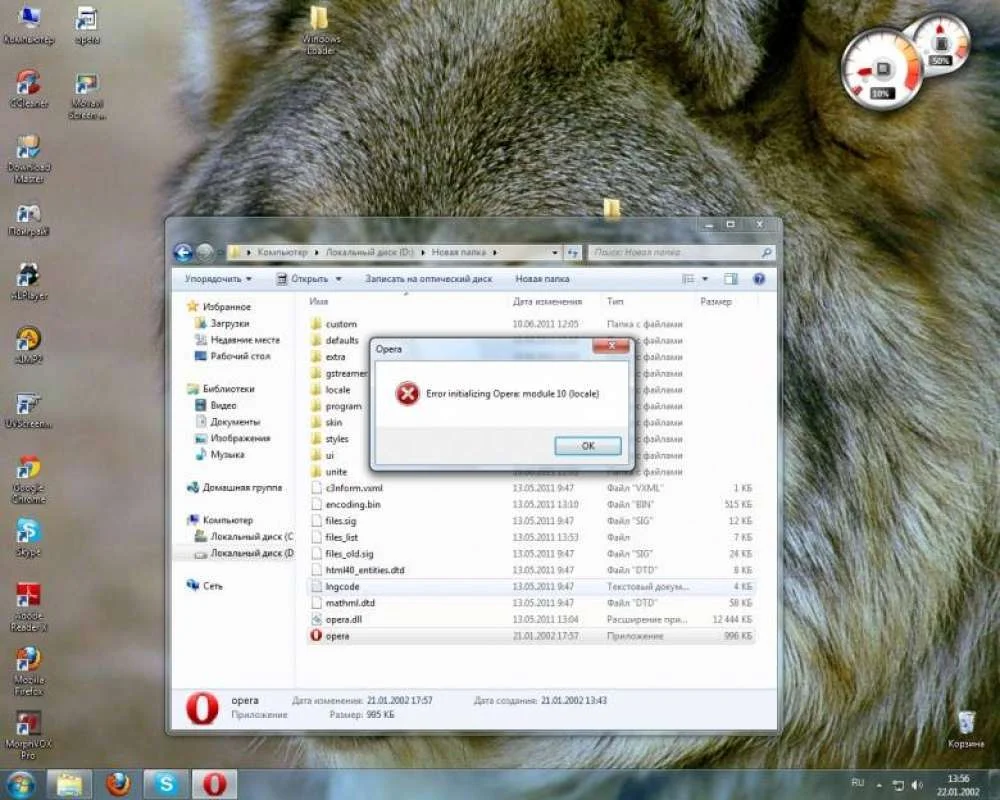1000x800 pixels.
Task: Click the volume icon in system tray
Action: [x=917, y=785]
